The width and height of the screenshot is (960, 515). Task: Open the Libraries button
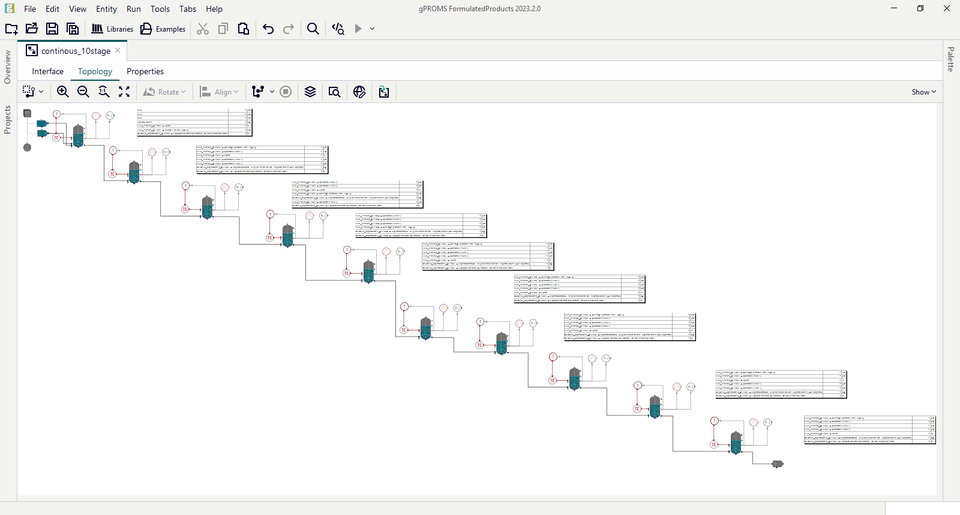[x=112, y=29]
